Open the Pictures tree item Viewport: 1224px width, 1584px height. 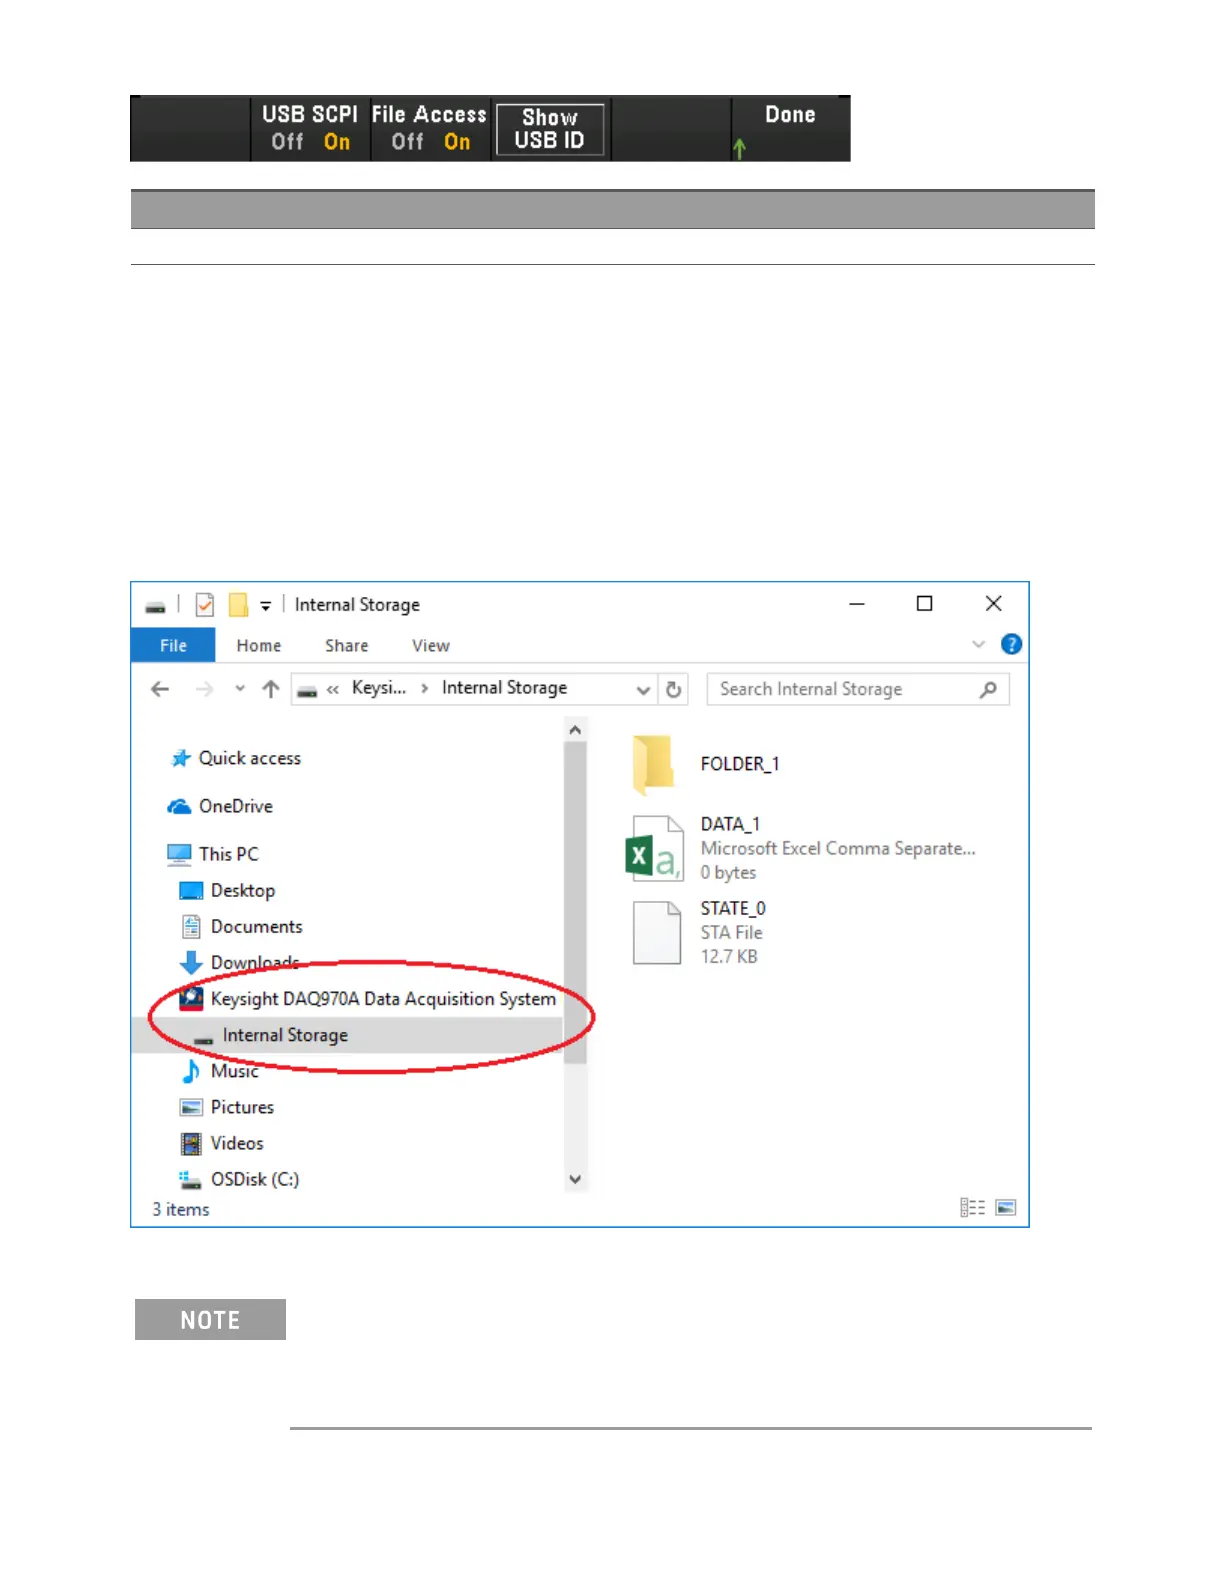pyautogui.click(x=242, y=1107)
